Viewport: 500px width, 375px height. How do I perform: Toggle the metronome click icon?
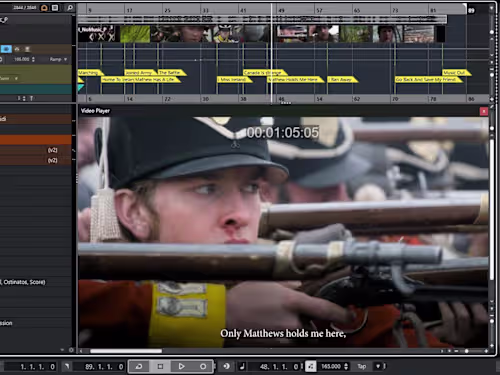point(226,366)
